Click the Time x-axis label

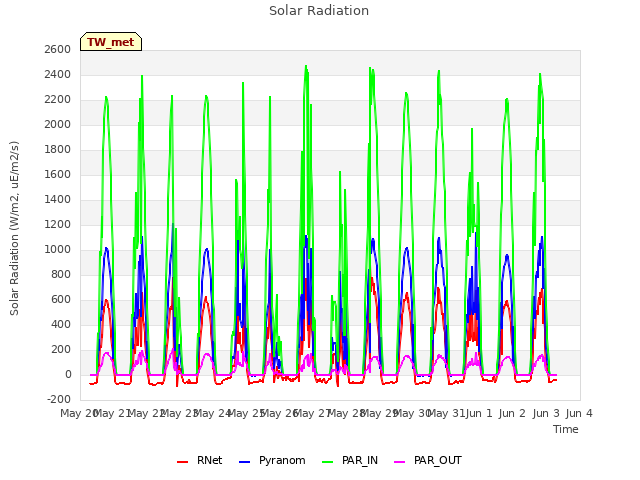pyautogui.click(x=566, y=429)
